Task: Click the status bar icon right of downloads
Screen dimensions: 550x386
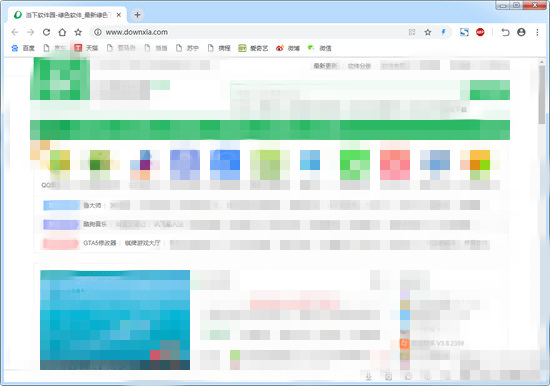Action: coord(388,377)
